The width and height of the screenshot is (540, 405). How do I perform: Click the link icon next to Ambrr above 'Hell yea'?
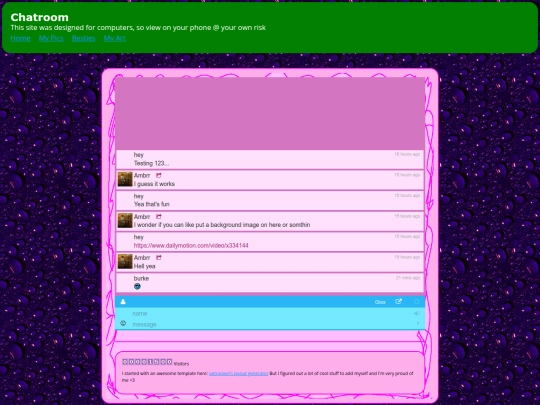pos(158,258)
